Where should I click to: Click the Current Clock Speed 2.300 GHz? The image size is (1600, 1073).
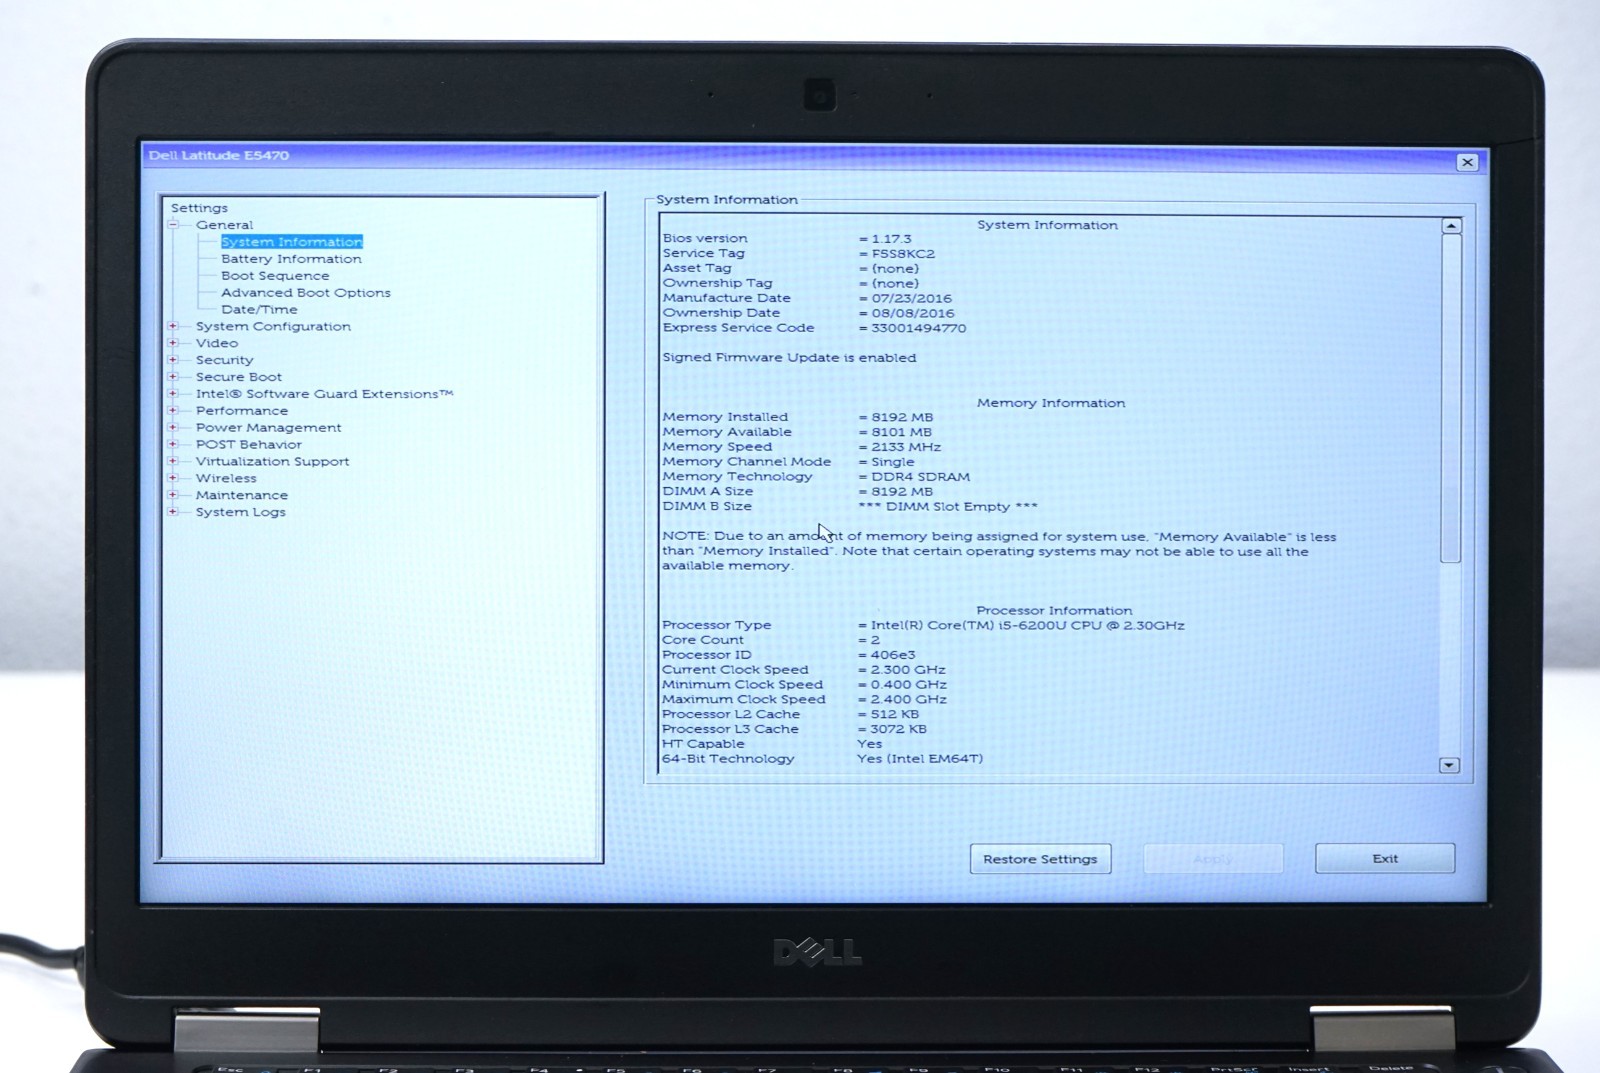[x=908, y=670]
